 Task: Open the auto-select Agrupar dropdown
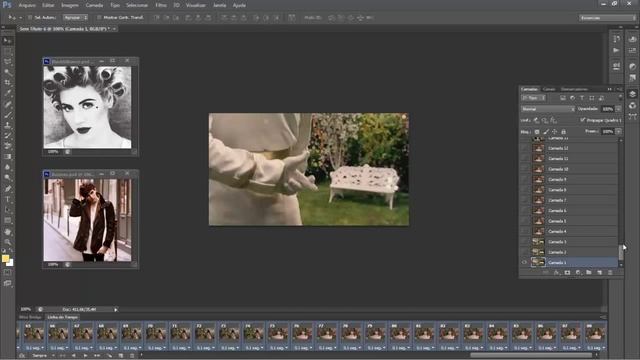pos(75,18)
